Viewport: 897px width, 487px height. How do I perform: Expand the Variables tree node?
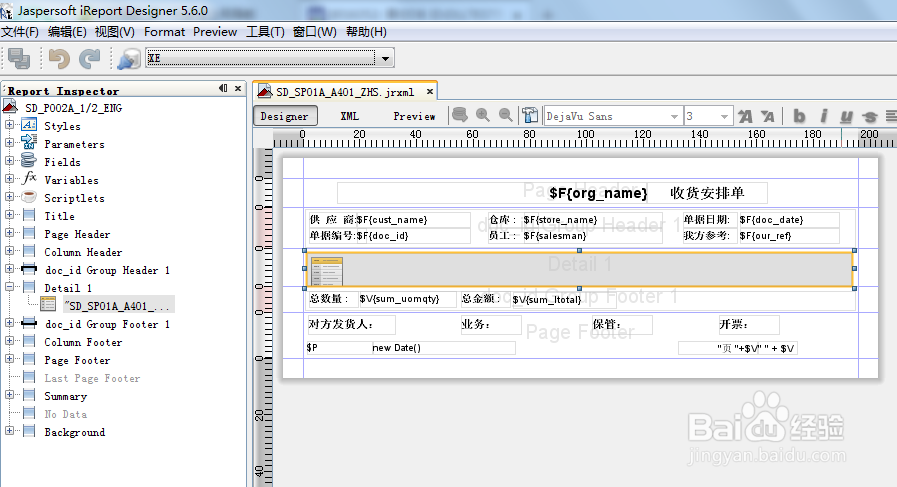(9, 179)
